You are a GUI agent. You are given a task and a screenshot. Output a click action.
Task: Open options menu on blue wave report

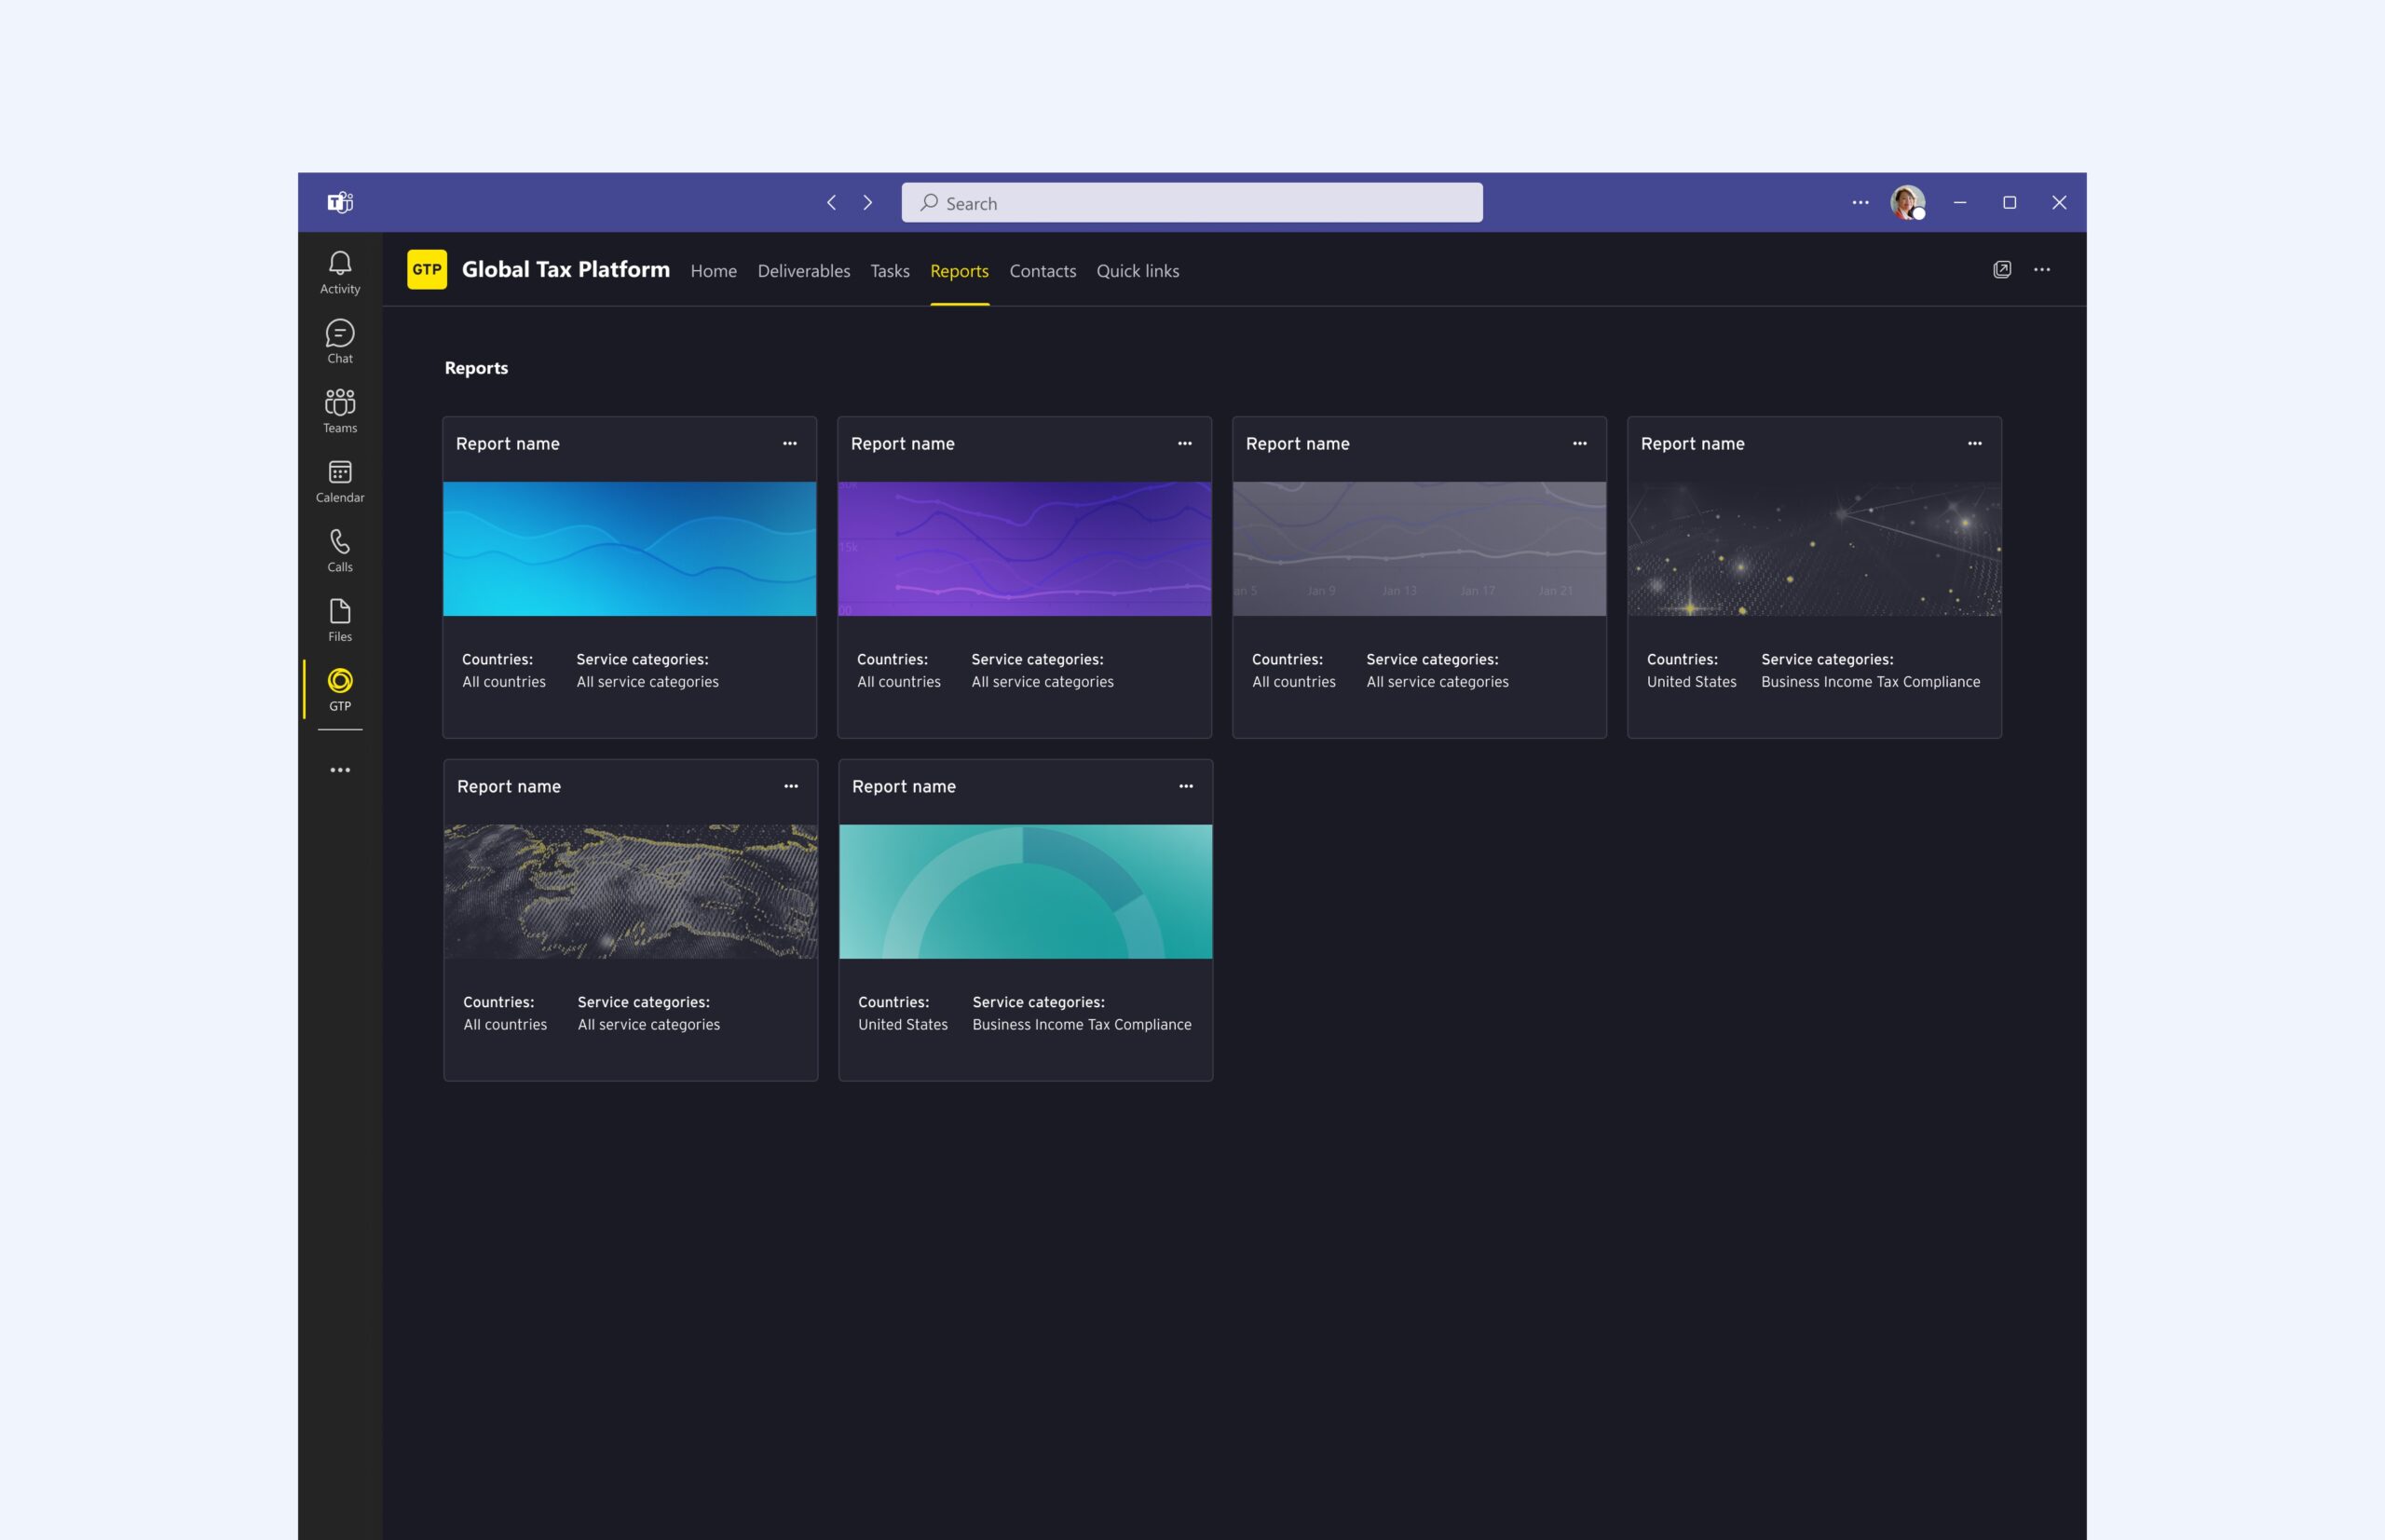pyautogui.click(x=790, y=444)
